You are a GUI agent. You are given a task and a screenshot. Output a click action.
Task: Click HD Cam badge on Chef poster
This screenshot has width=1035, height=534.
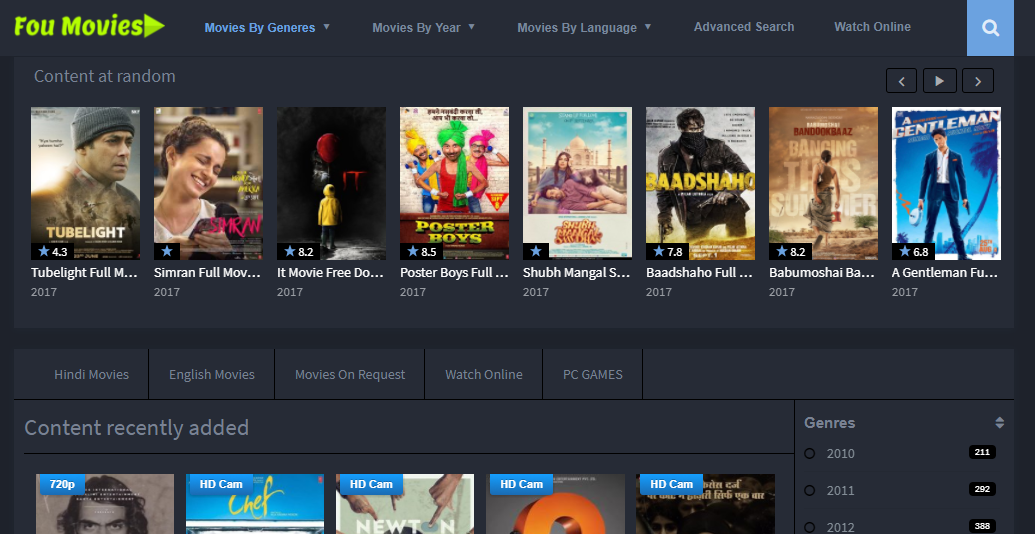coord(221,484)
